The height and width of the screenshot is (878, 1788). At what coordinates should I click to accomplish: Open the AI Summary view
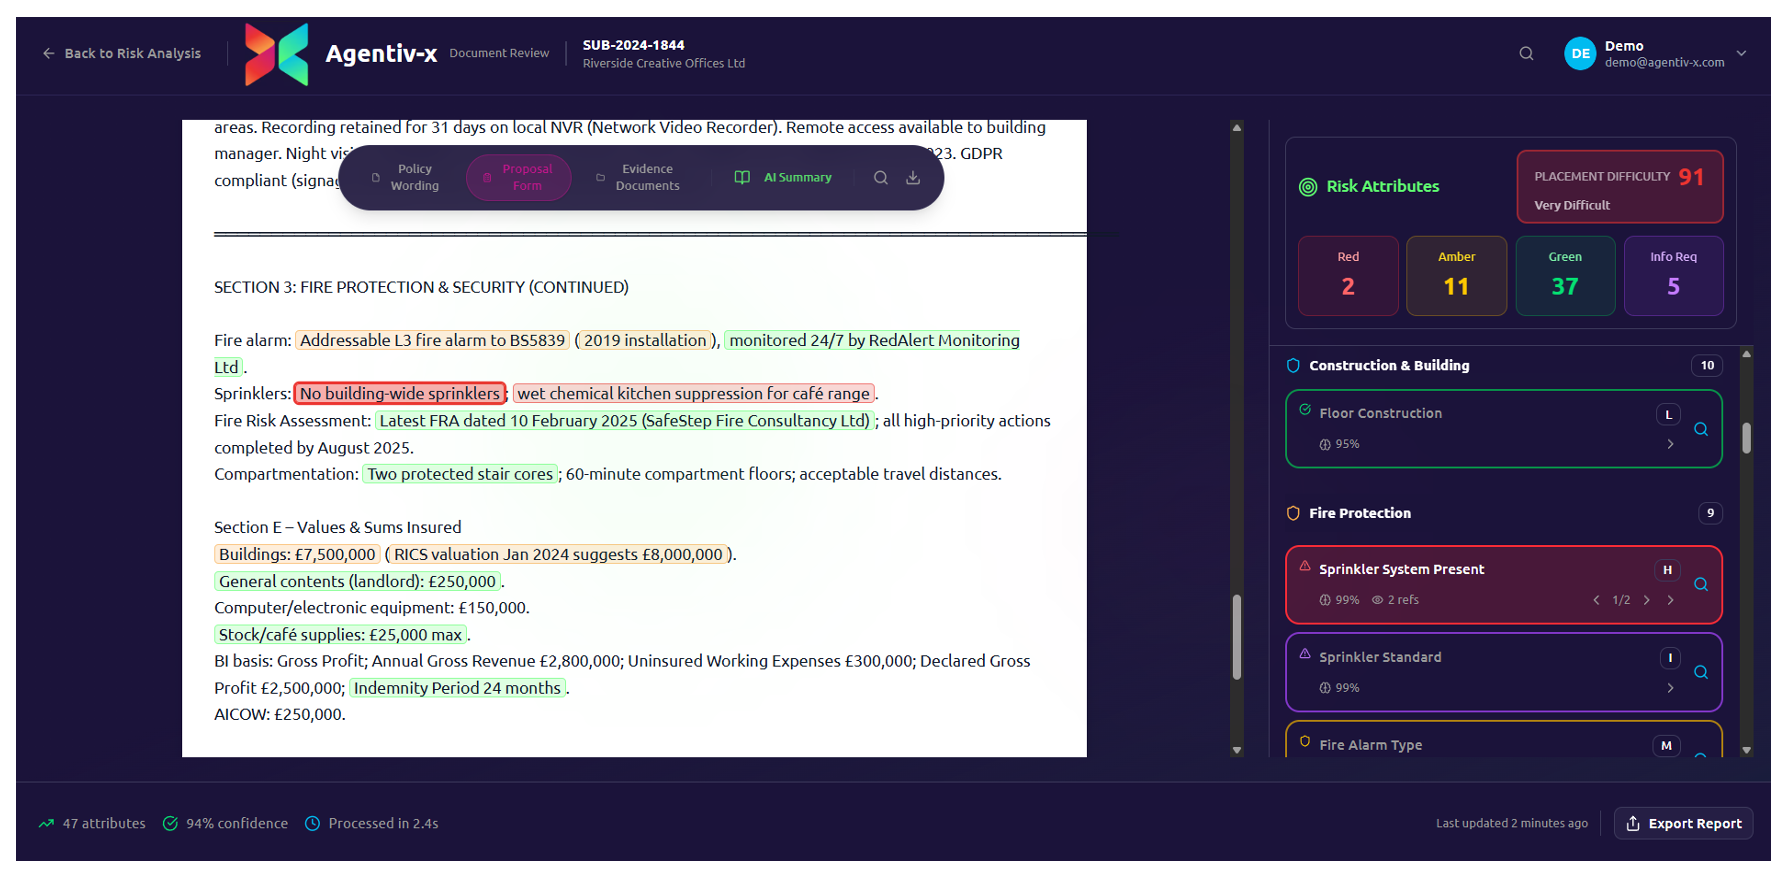click(x=784, y=178)
